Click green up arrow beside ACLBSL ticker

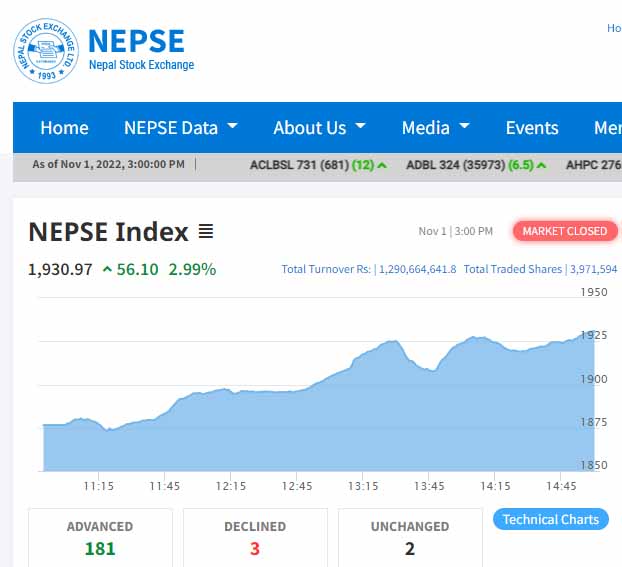click(382, 165)
